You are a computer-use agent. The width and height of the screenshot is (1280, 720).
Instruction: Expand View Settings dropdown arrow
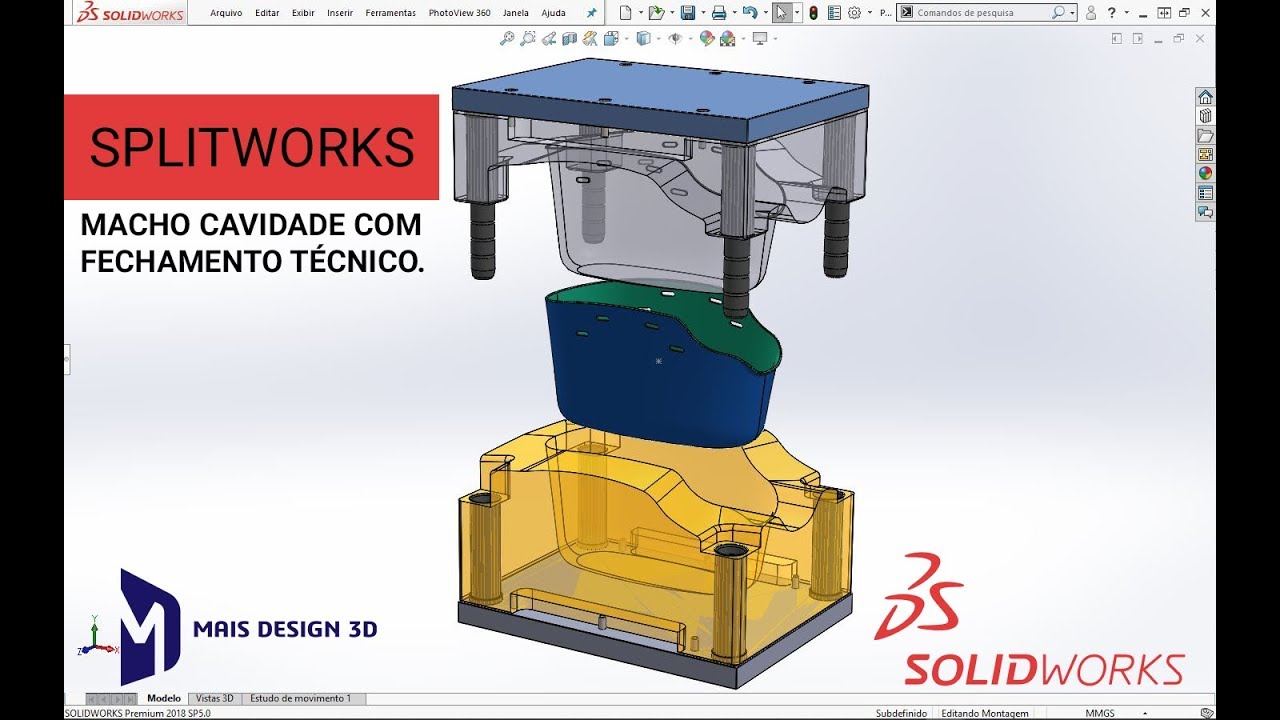pyautogui.click(x=775, y=39)
